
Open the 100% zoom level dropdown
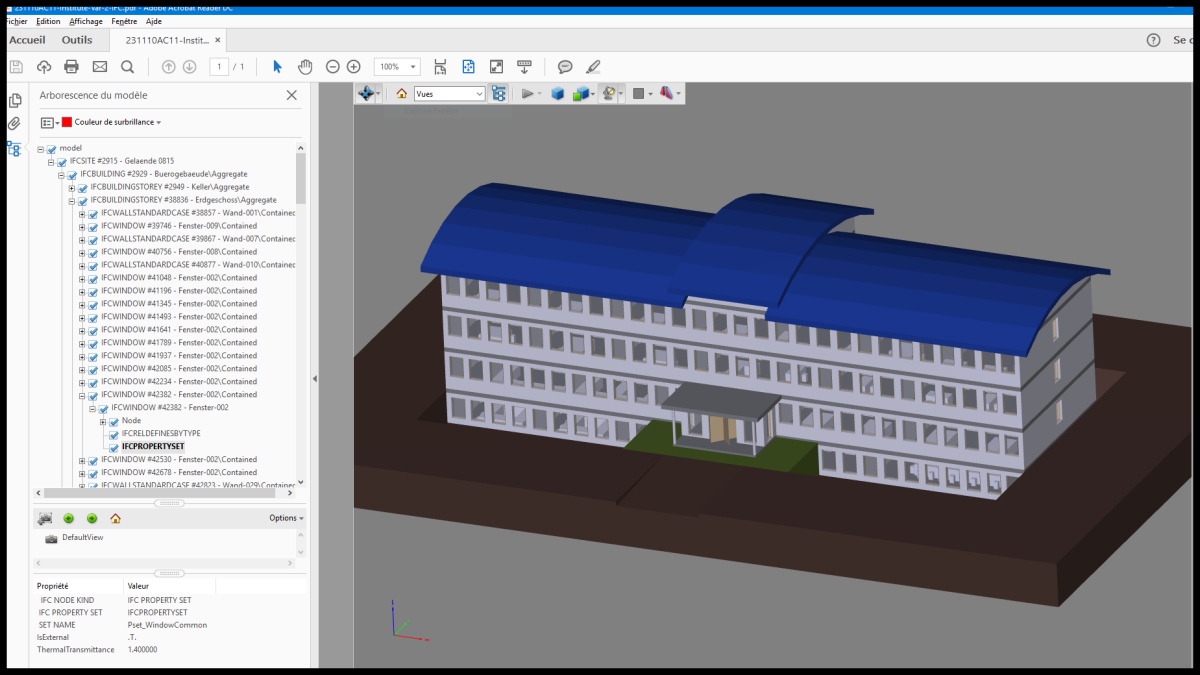(x=412, y=67)
